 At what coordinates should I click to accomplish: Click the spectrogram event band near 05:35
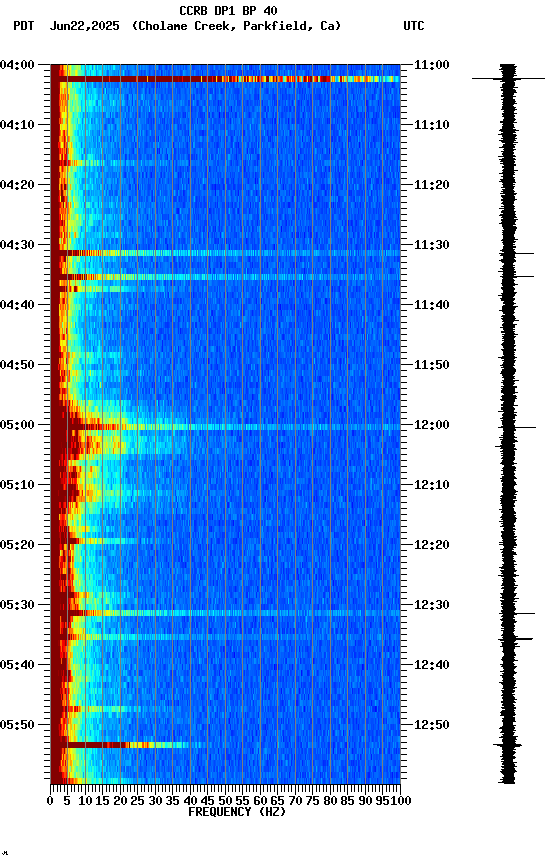coord(225,638)
